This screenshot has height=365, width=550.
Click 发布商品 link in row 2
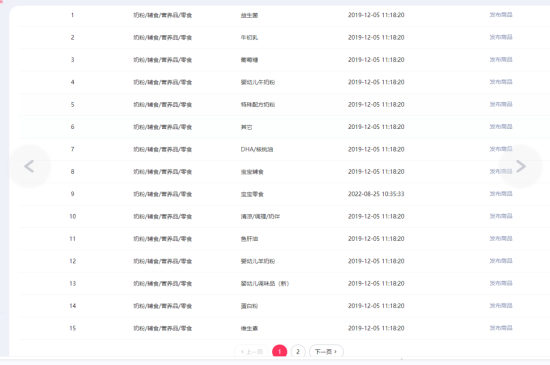coord(501,37)
